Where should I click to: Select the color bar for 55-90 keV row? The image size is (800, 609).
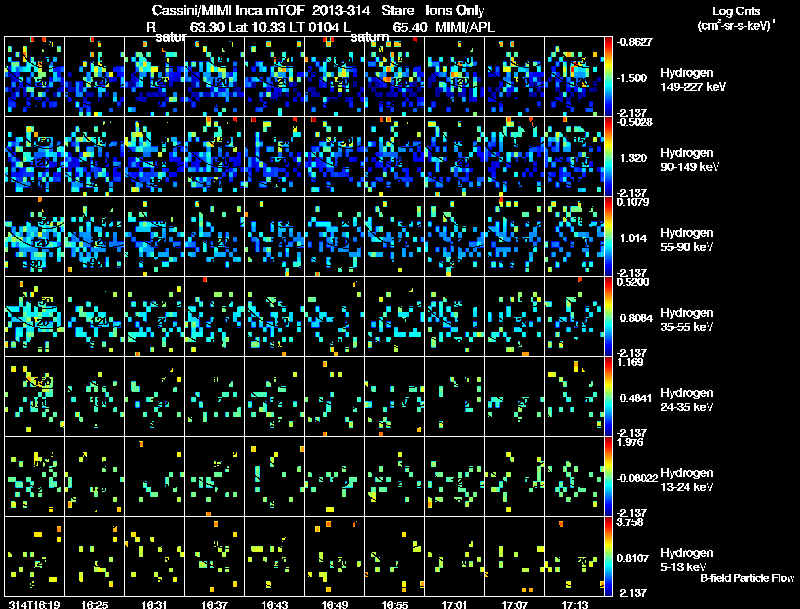[x=608, y=236]
